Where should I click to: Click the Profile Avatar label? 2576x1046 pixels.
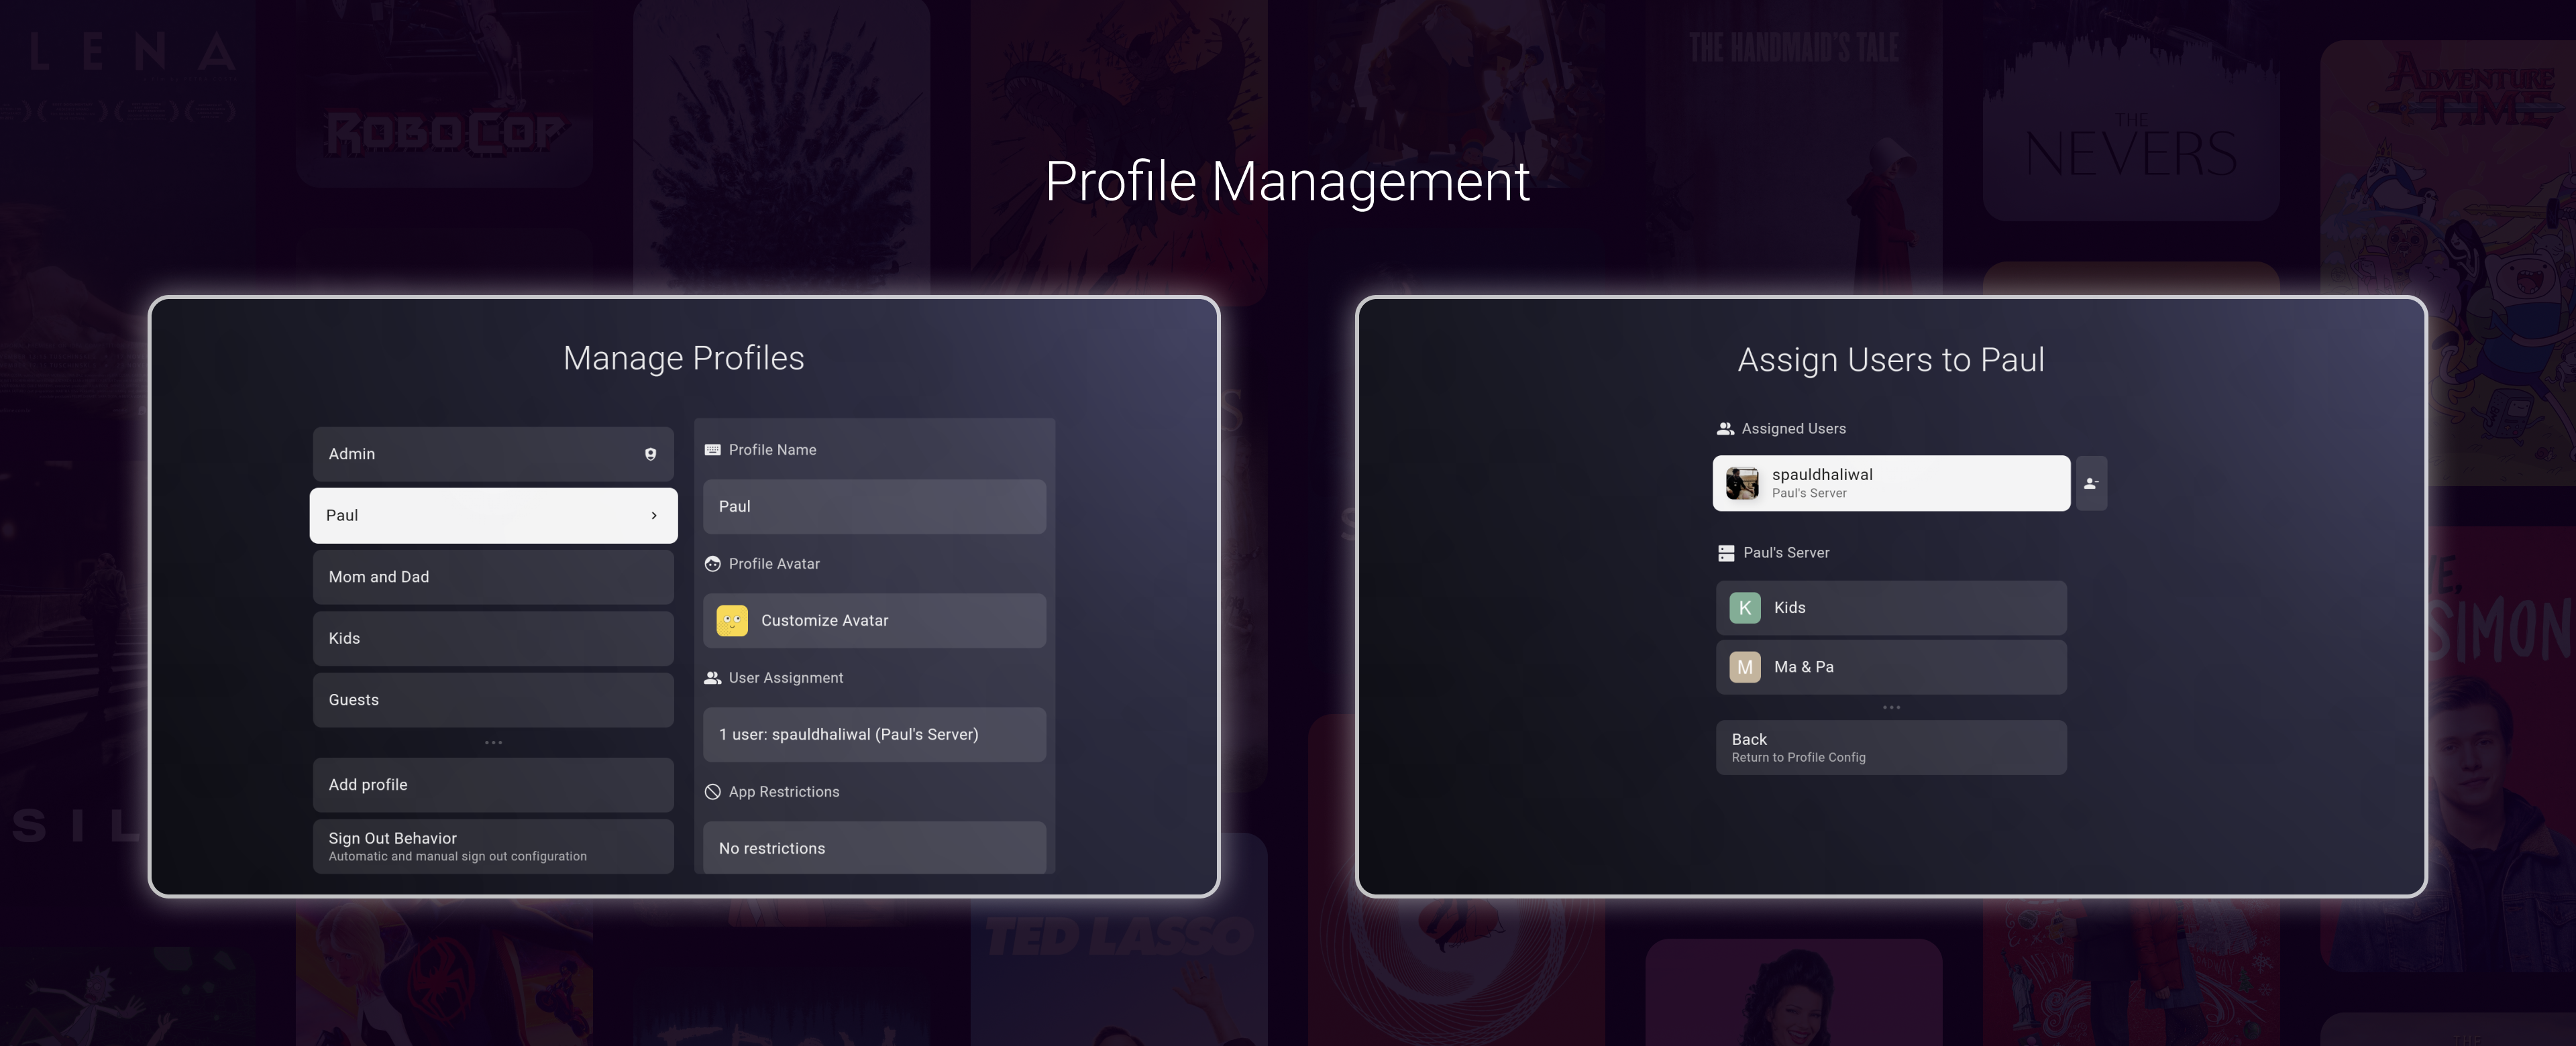tap(774, 564)
